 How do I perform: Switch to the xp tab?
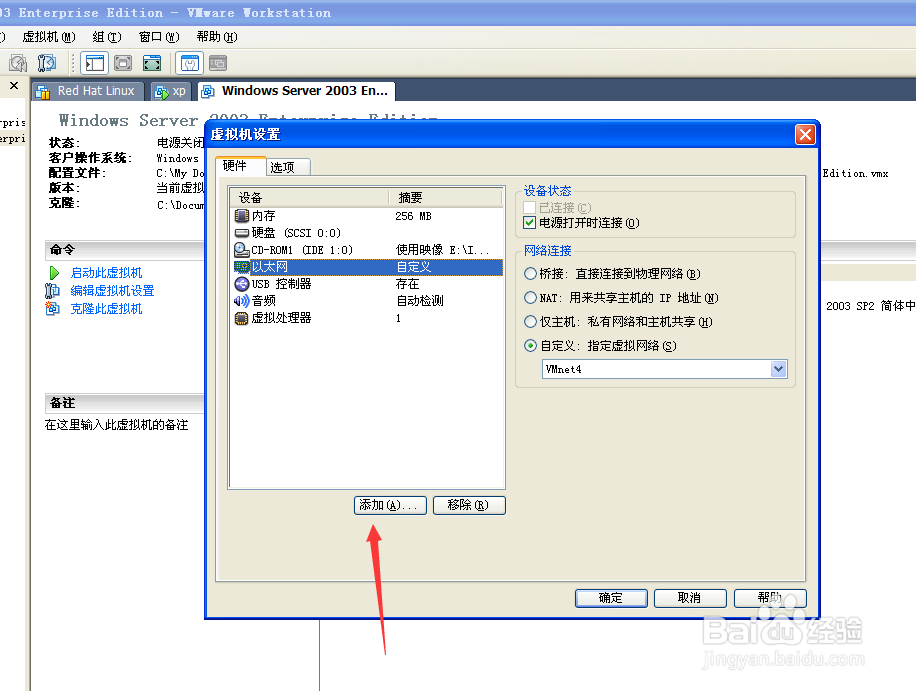(171, 91)
